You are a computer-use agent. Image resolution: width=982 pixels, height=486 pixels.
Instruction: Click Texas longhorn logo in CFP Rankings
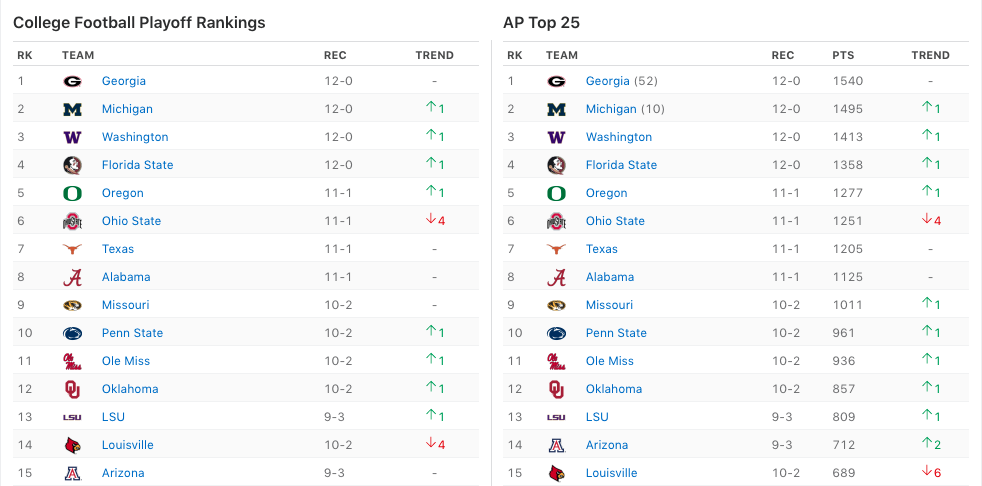[72, 249]
